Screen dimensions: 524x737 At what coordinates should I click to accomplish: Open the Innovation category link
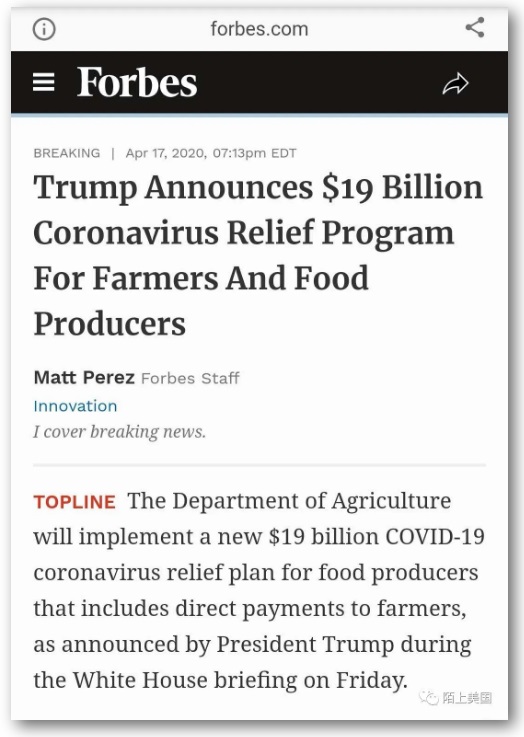tap(75, 406)
